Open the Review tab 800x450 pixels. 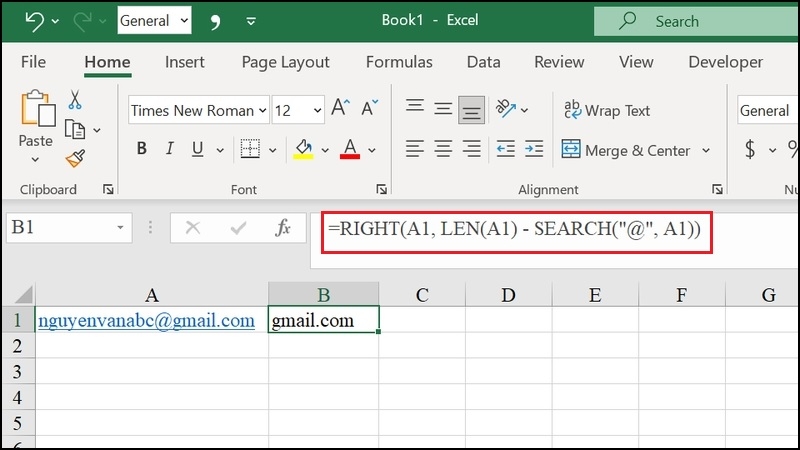pyautogui.click(x=559, y=62)
